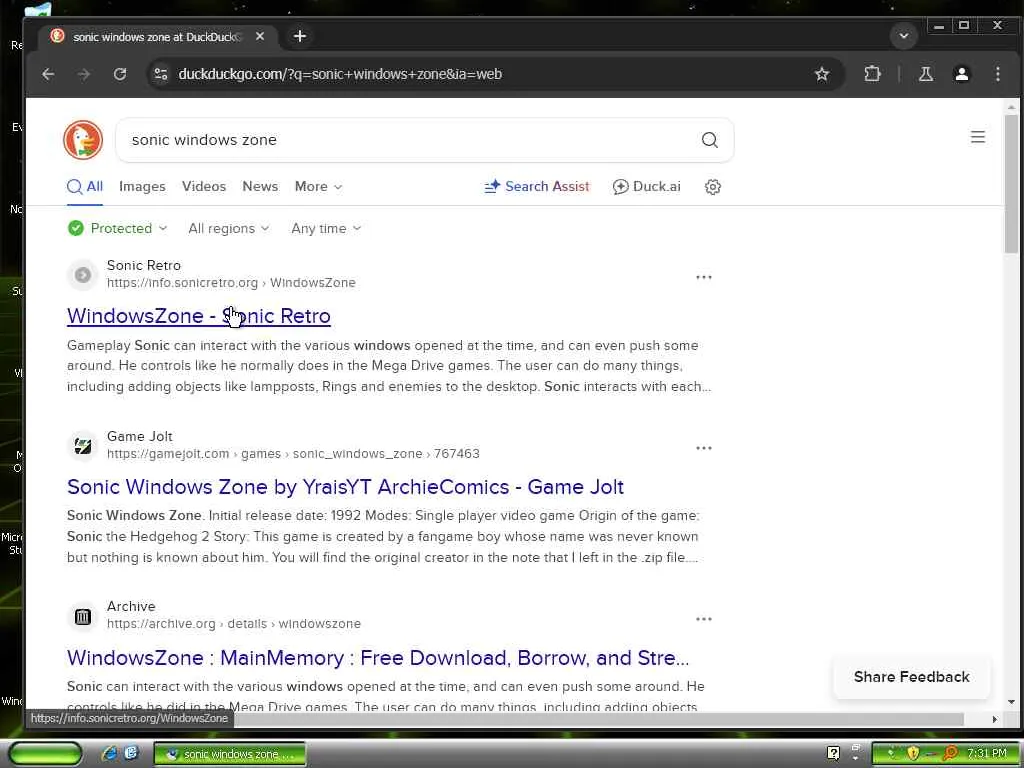Click the taskbar sonic windows zone button

(x=229, y=754)
